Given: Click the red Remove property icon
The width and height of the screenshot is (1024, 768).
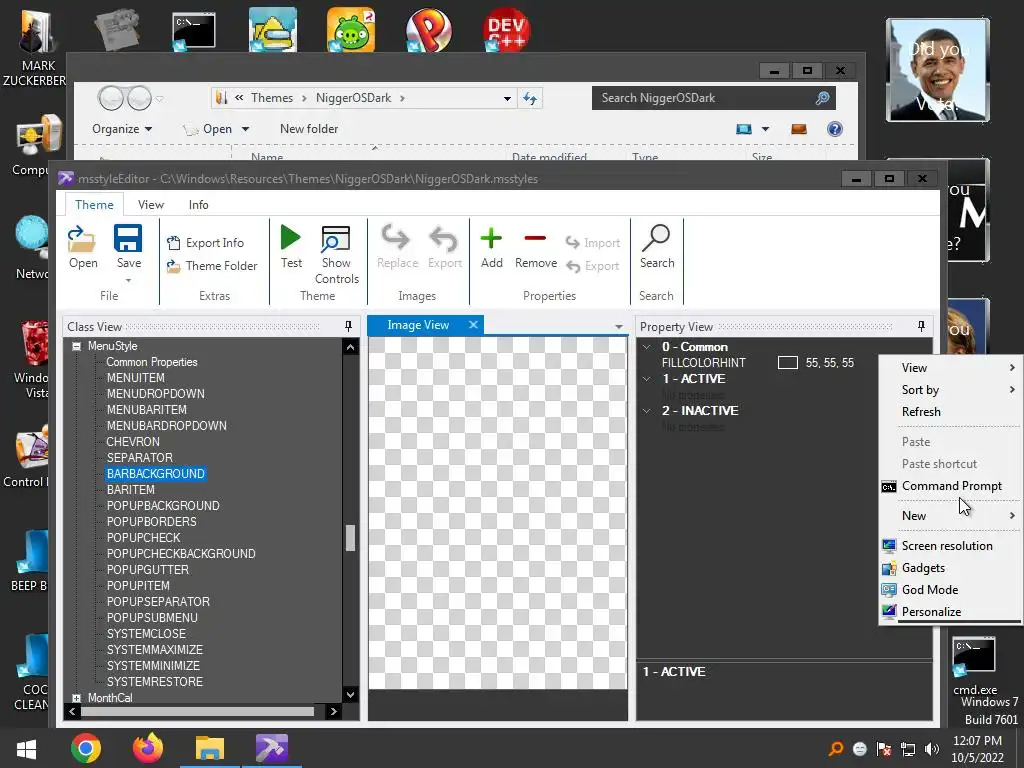Looking at the screenshot, I should (x=536, y=238).
